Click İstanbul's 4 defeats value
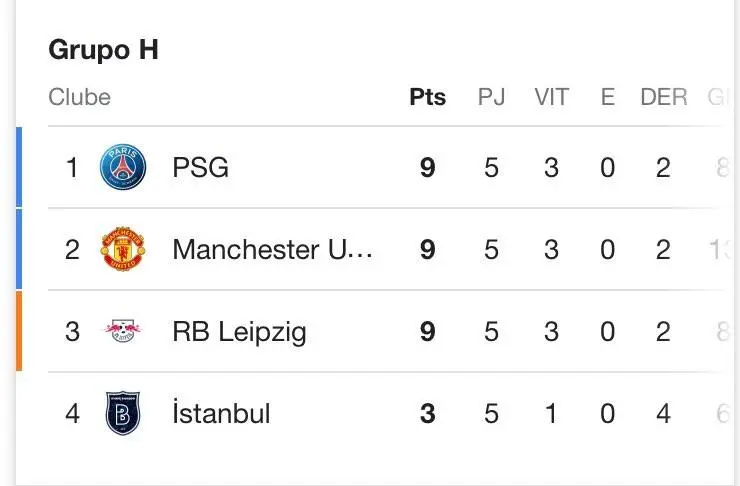 coord(663,413)
